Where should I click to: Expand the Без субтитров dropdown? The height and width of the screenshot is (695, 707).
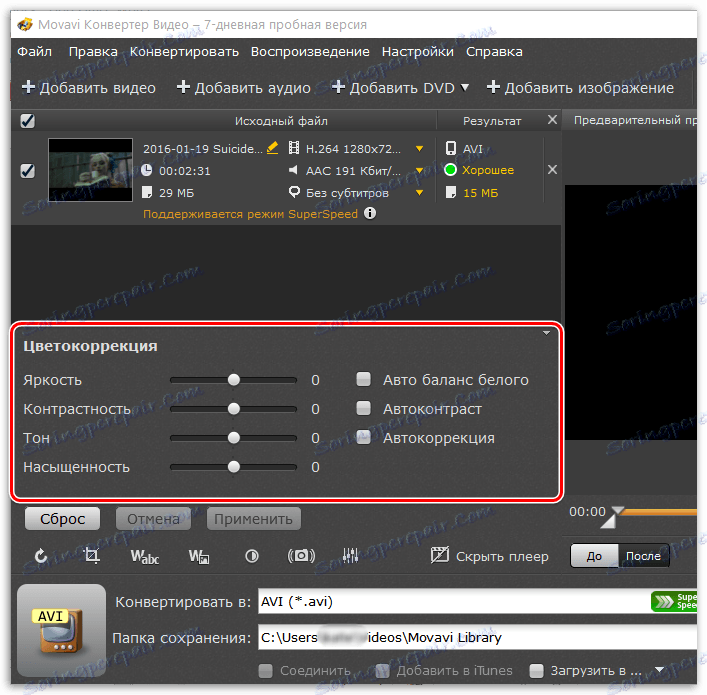[419, 193]
